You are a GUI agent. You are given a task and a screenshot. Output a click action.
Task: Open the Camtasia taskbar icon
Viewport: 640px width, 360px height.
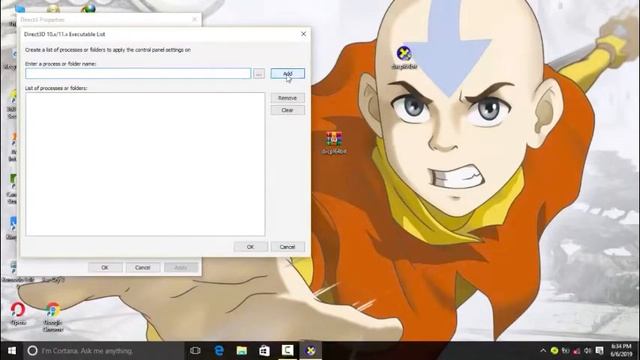(287, 351)
